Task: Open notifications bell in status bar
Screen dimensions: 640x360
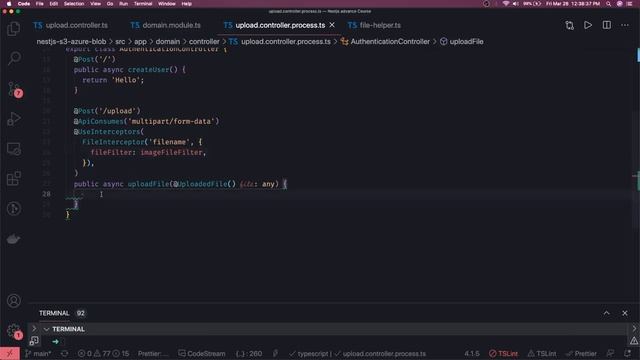Action: pyautogui.click(x=628, y=353)
